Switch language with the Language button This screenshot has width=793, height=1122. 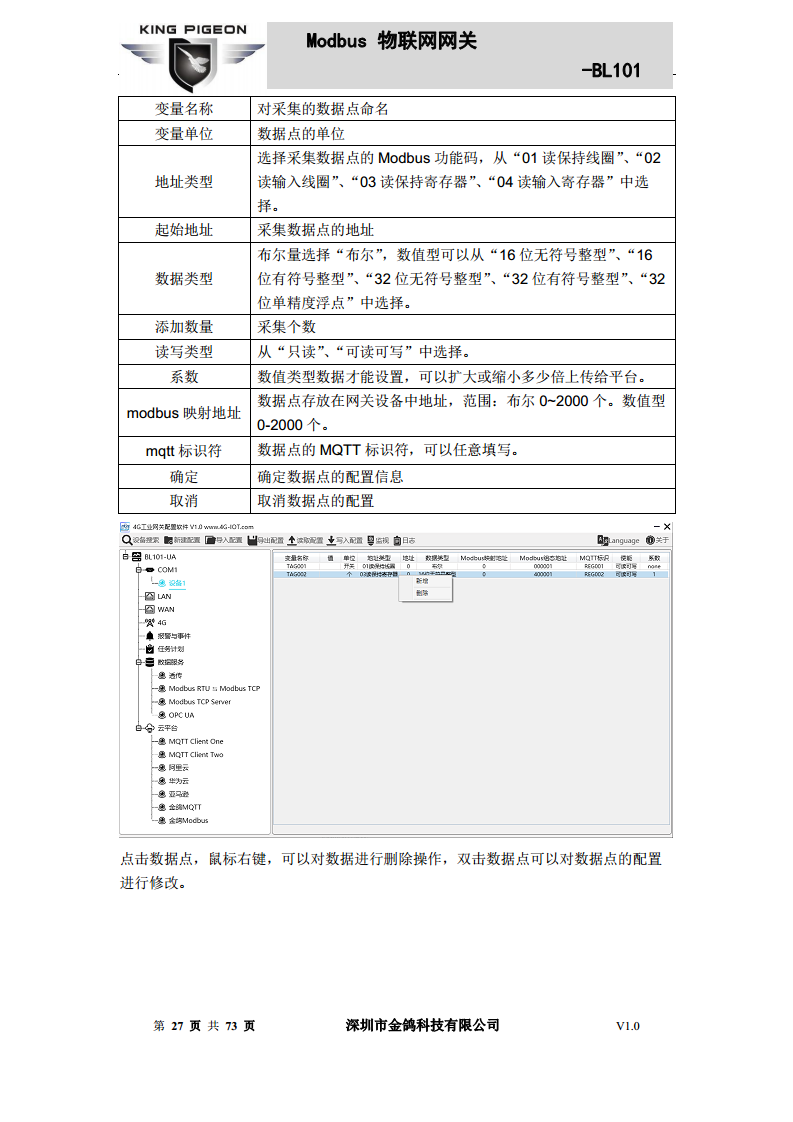coord(618,540)
